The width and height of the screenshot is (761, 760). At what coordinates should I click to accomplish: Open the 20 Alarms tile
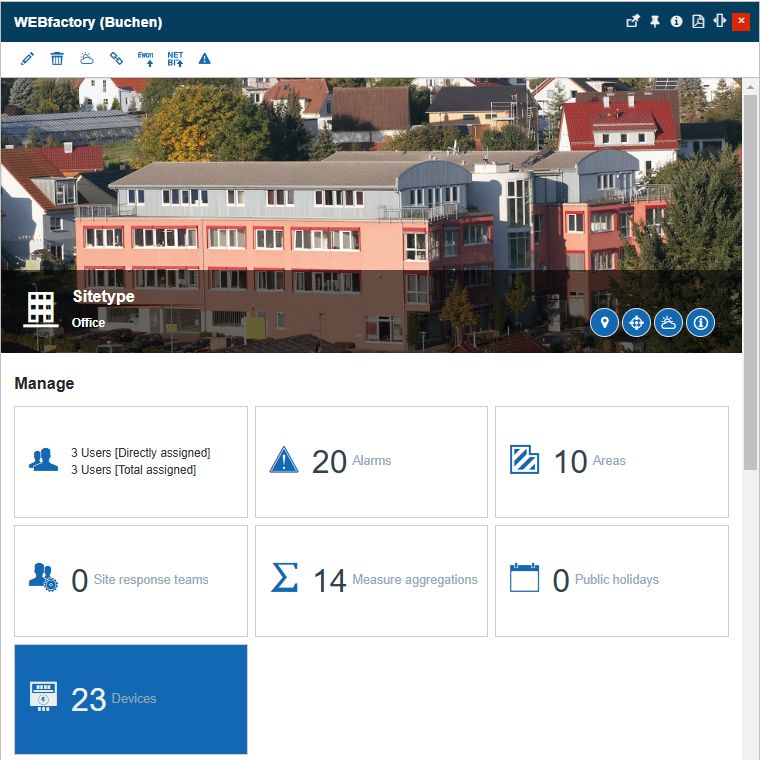371,461
